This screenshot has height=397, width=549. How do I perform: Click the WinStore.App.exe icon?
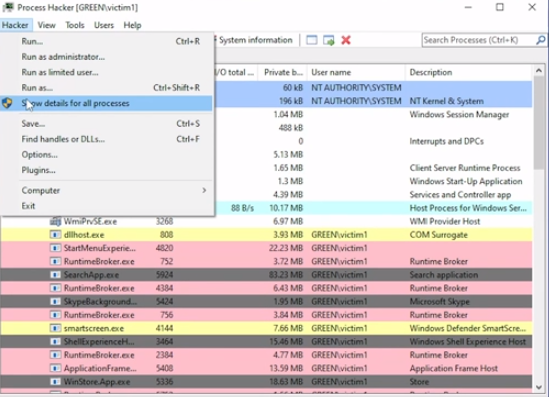click(55, 382)
